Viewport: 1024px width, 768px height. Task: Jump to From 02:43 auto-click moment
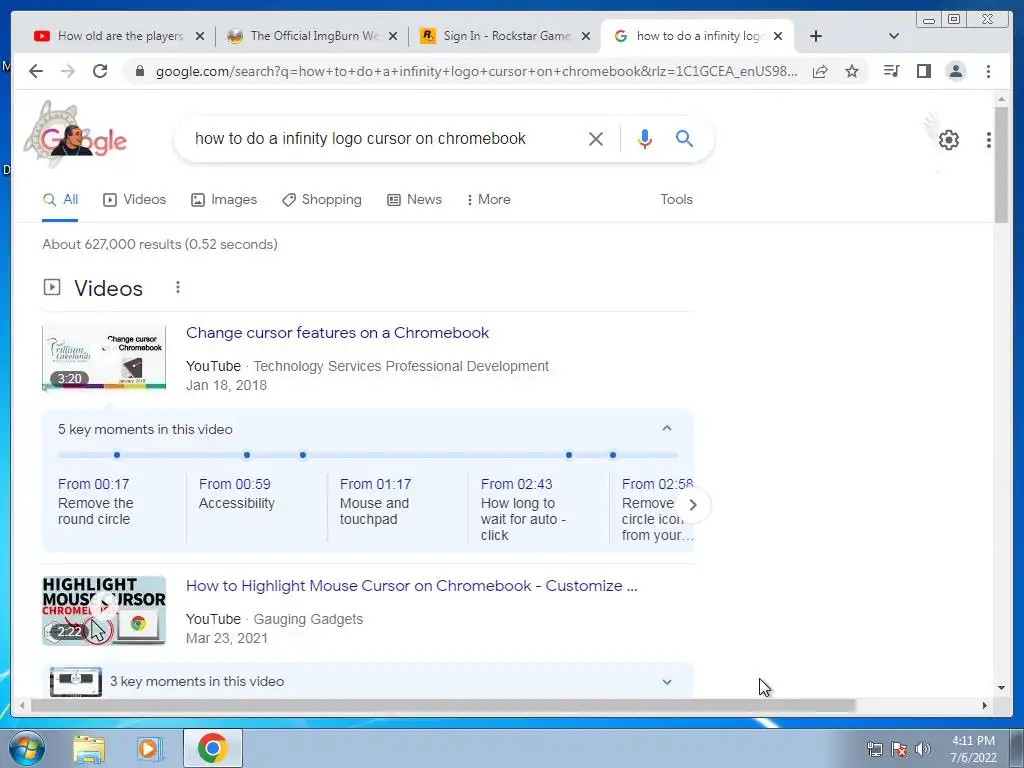[523, 509]
